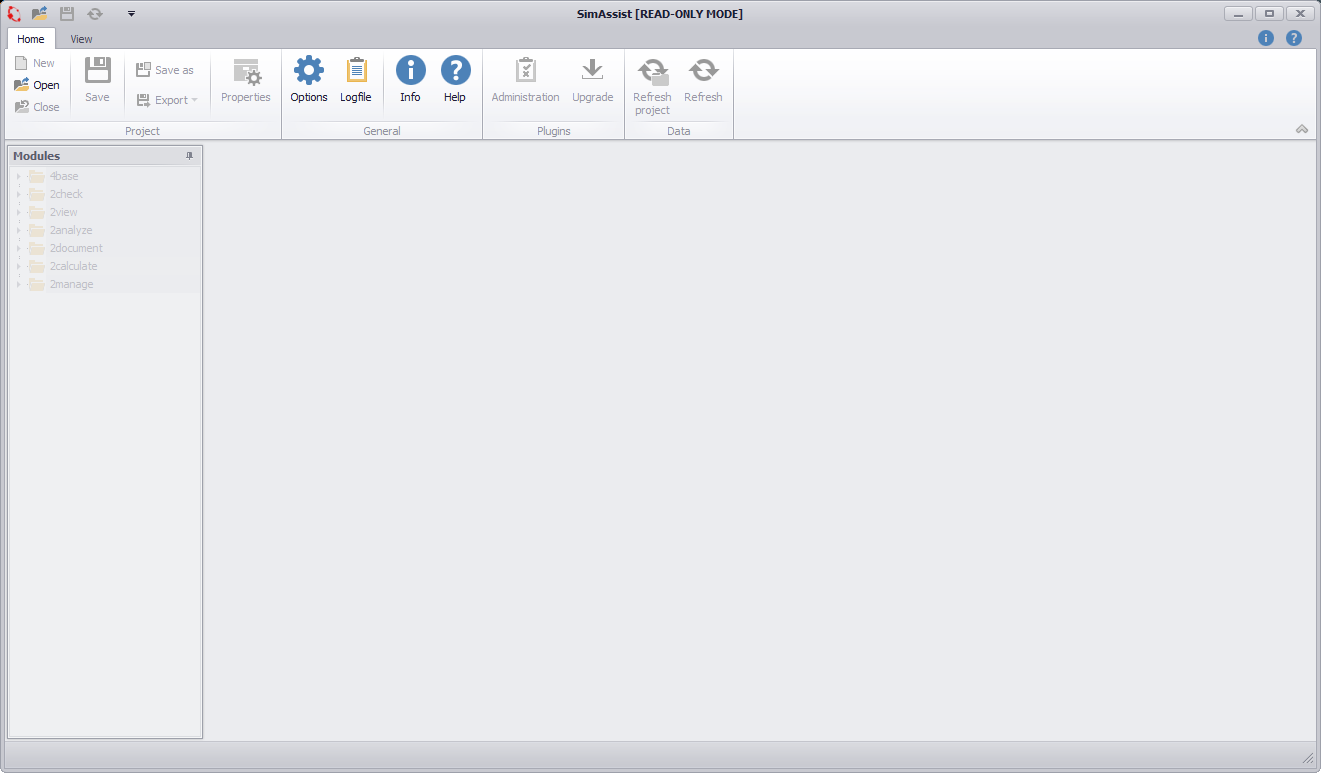The width and height of the screenshot is (1321, 773).
Task: Open project Options settings
Action: tap(308, 80)
